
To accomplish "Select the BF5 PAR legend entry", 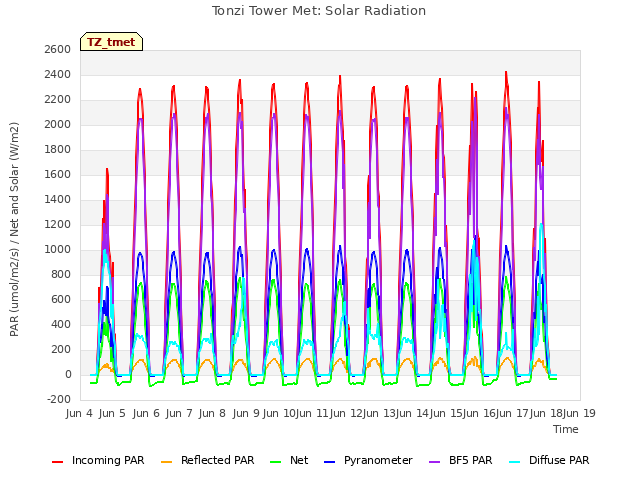I will [461, 460].
